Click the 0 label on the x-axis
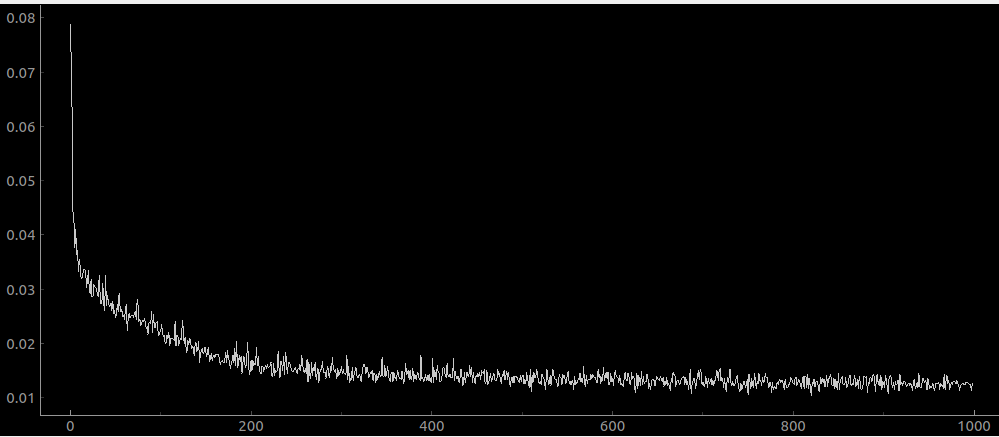Viewport: 999px width, 437px height. 70,424
